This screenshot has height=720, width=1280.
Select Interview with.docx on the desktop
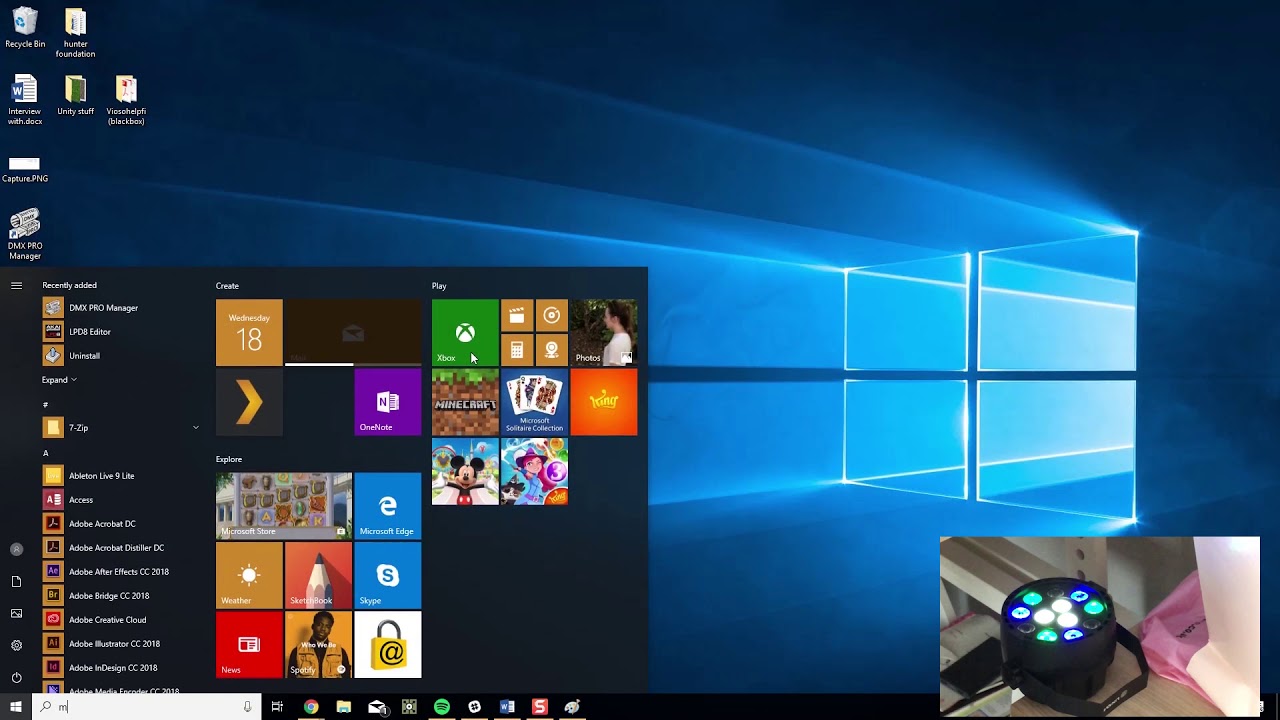coord(25,100)
